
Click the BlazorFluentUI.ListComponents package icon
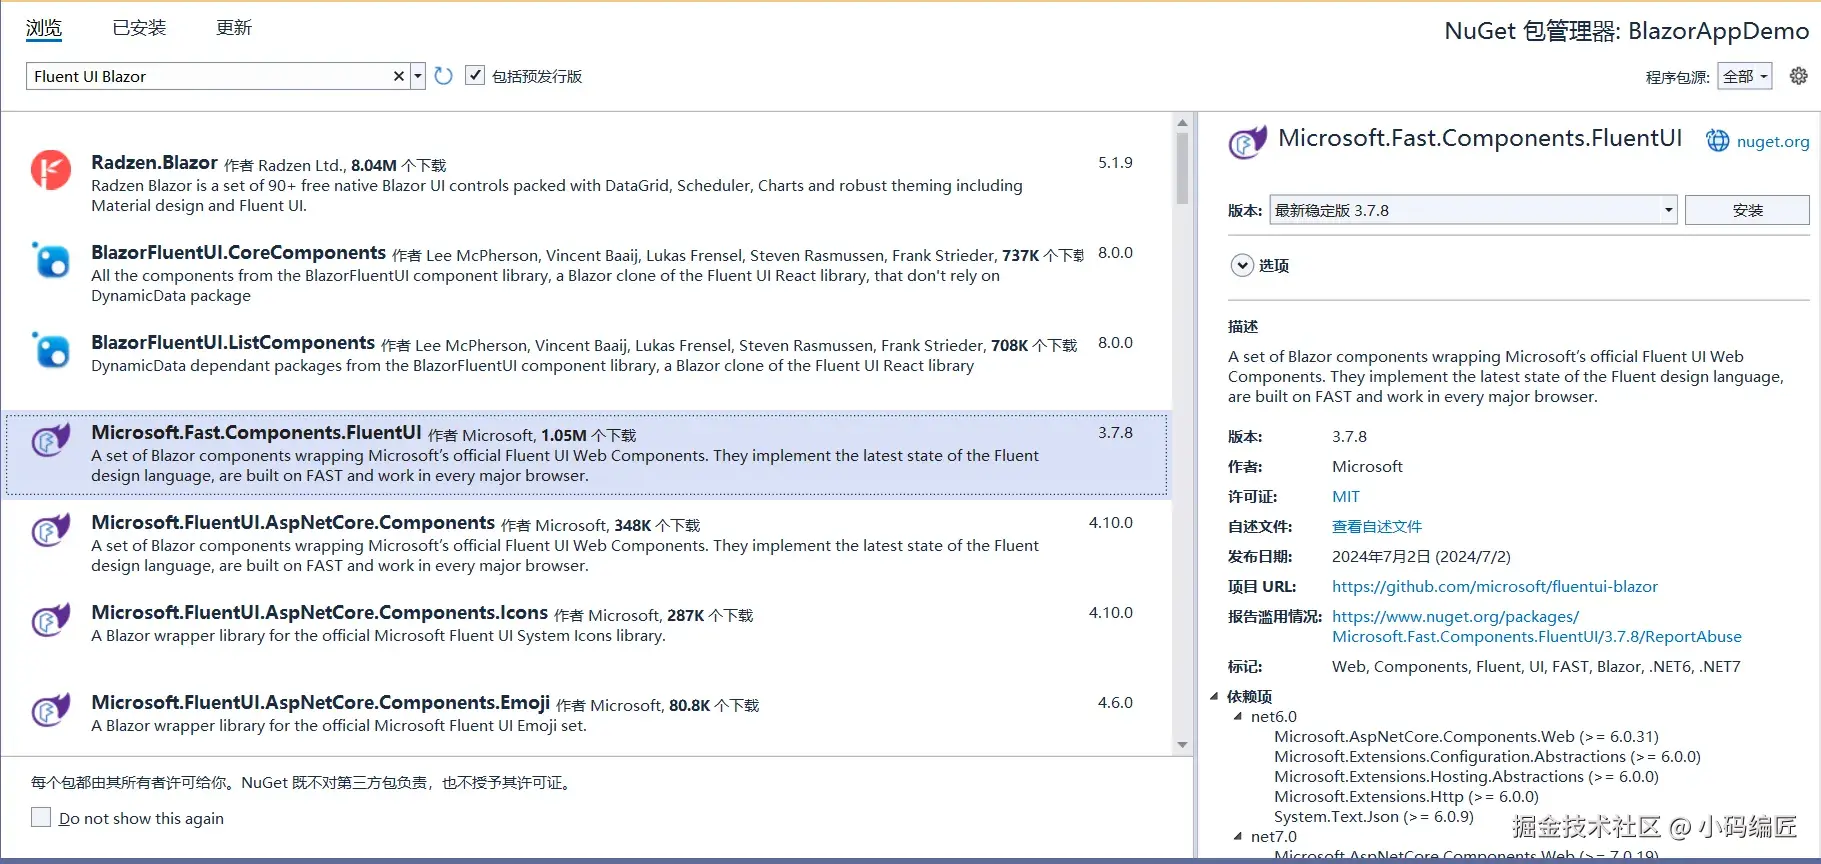[x=51, y=350]
